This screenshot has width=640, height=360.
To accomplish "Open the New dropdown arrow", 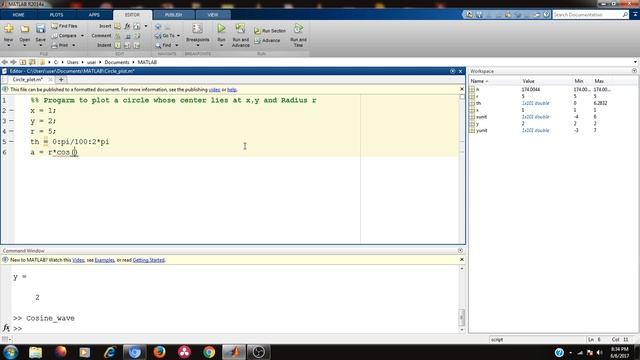I will point(9,45).
